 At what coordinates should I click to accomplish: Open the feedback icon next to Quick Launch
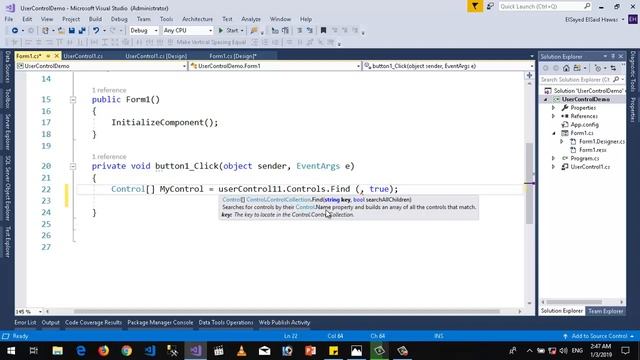[x=490, y=6]
